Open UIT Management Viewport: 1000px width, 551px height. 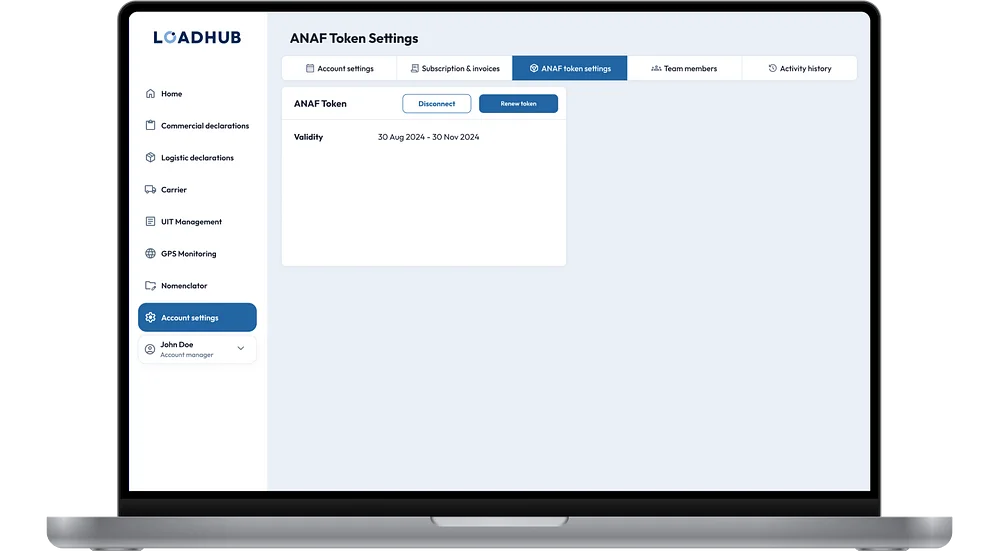click(197, 221)
